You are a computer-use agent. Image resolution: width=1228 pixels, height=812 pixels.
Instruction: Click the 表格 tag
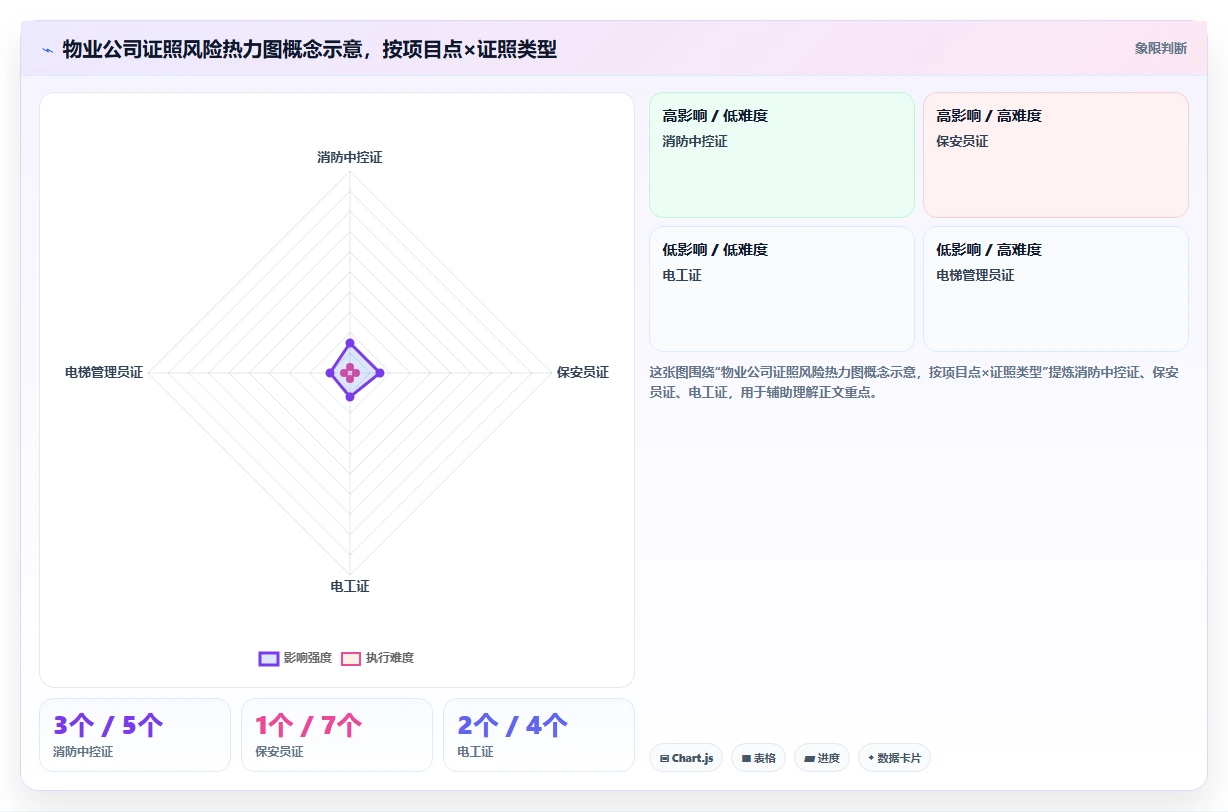click(759, 758)
